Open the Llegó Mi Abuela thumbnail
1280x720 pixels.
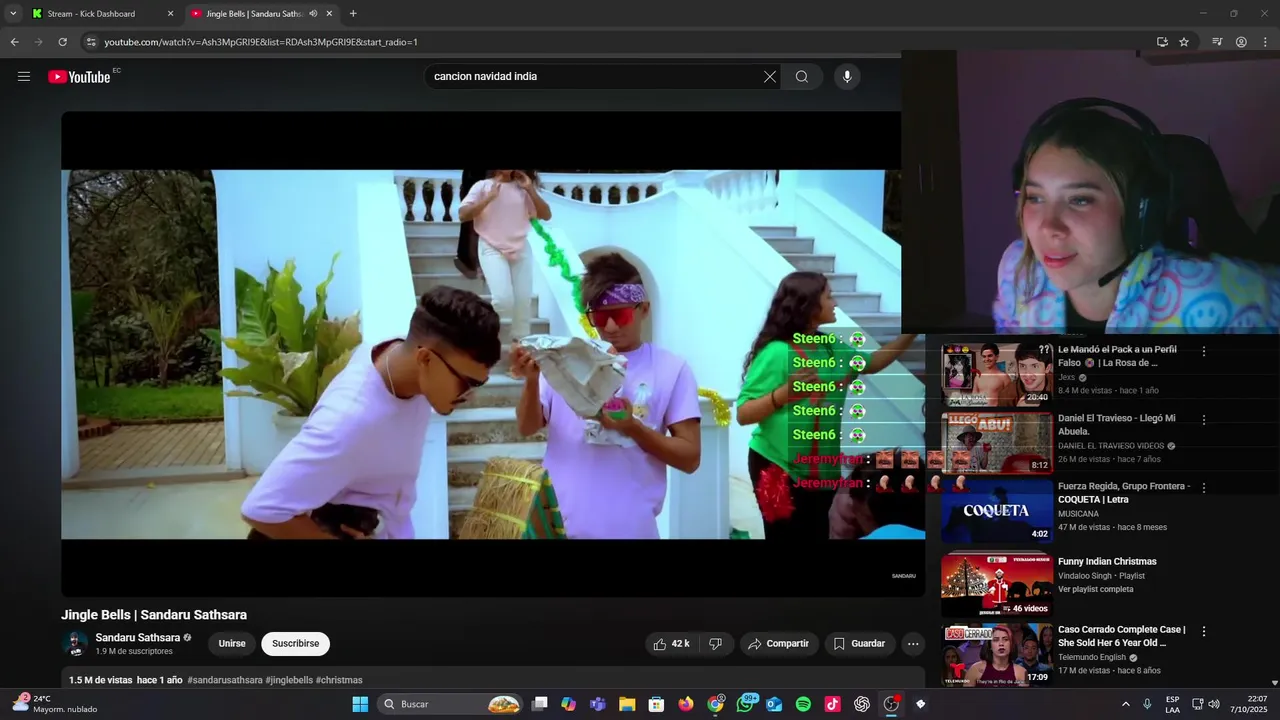tap(997, 443)
